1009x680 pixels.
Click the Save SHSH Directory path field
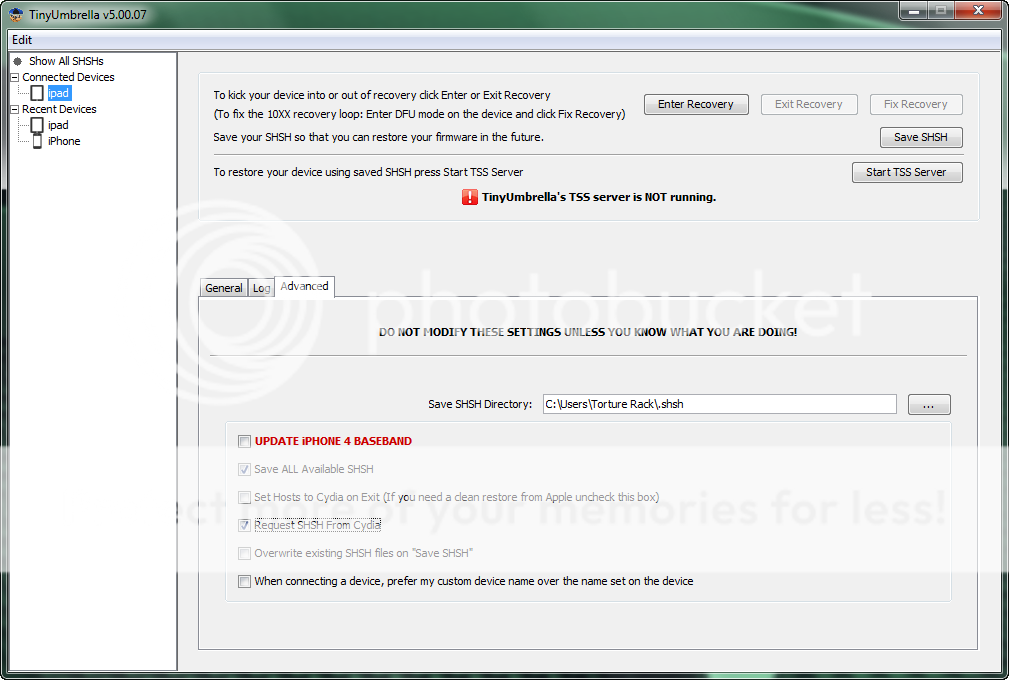[719, 404]
